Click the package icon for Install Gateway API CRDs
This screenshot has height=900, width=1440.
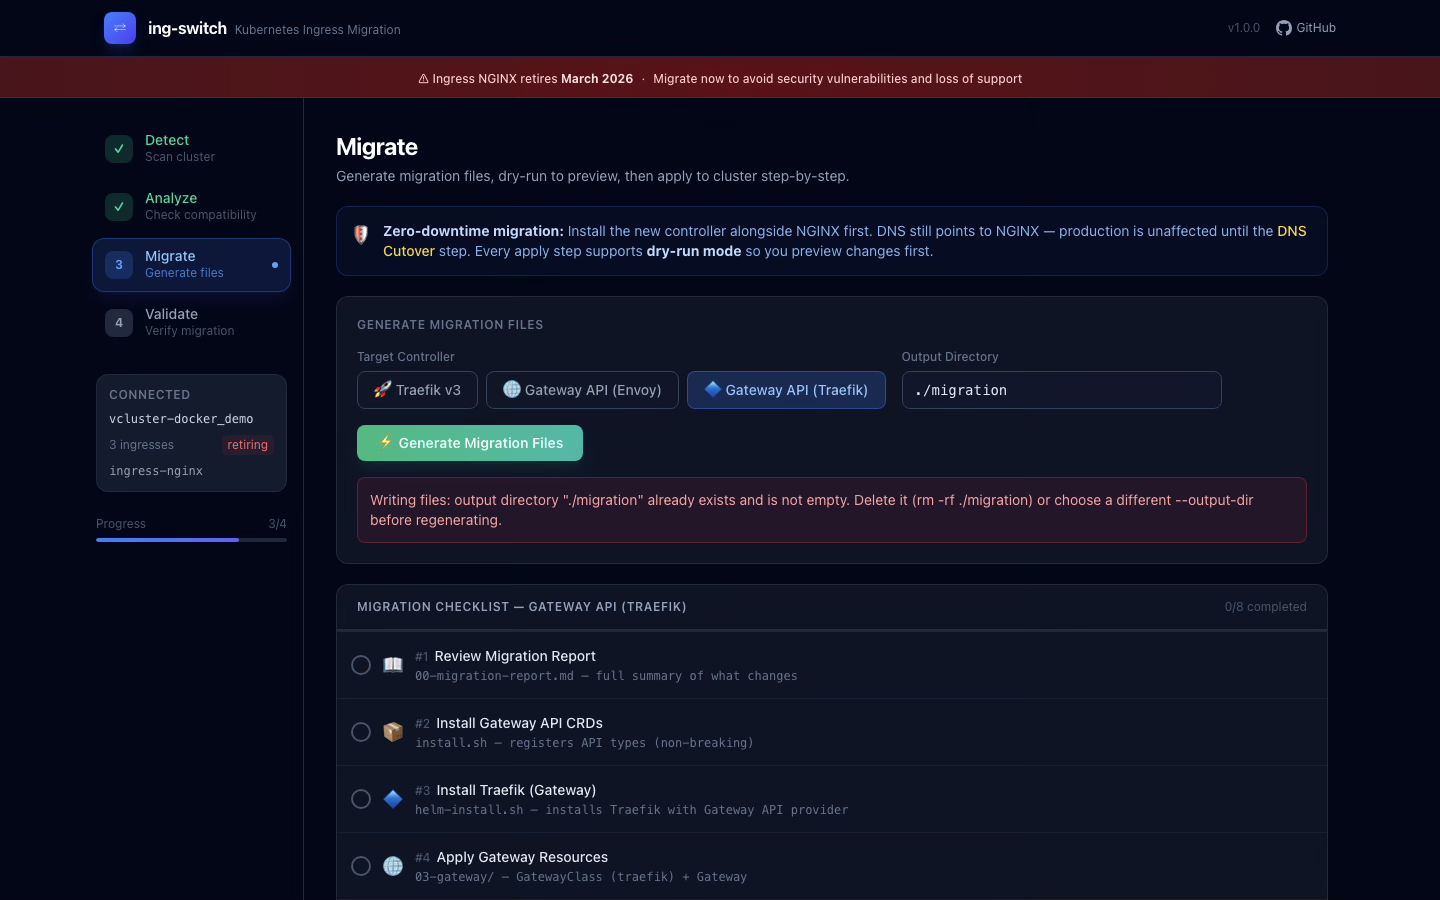(393, 732)
